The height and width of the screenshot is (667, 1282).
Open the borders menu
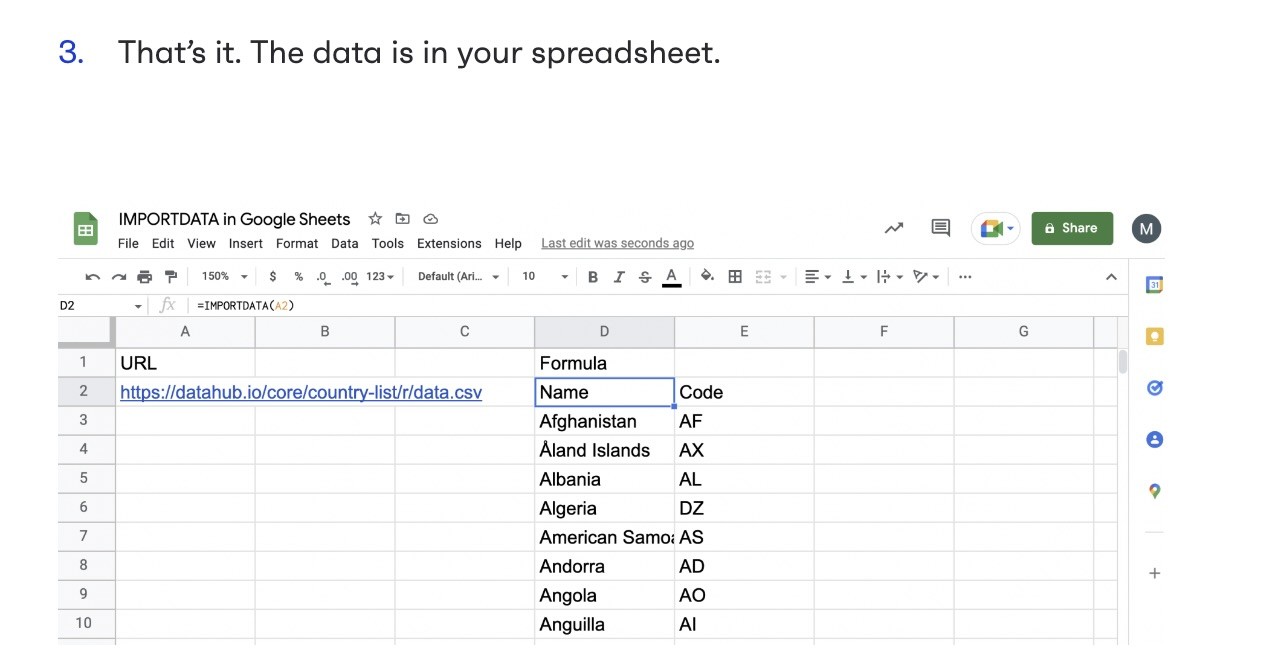(x=735, y=276)
